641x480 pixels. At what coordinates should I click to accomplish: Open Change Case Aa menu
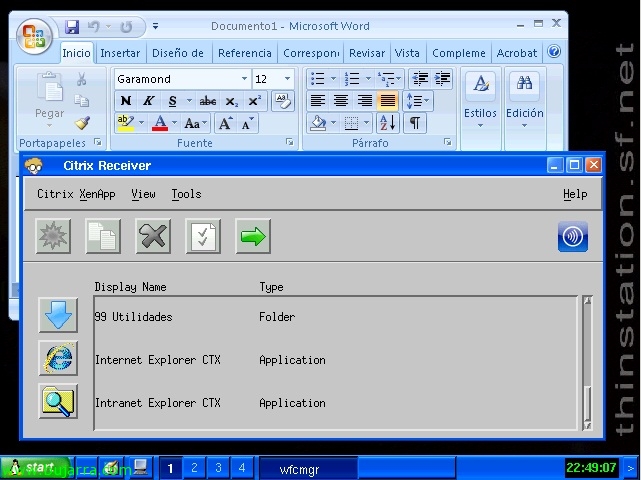[195, 123]
